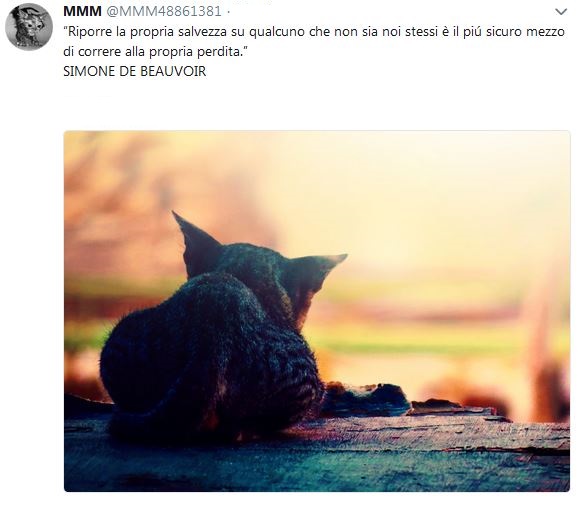Viewport: 579px width, 505px height.
Task: Select the SIMONE DE BEAUVOIR attribution line
Action: (x=134, y=71)
